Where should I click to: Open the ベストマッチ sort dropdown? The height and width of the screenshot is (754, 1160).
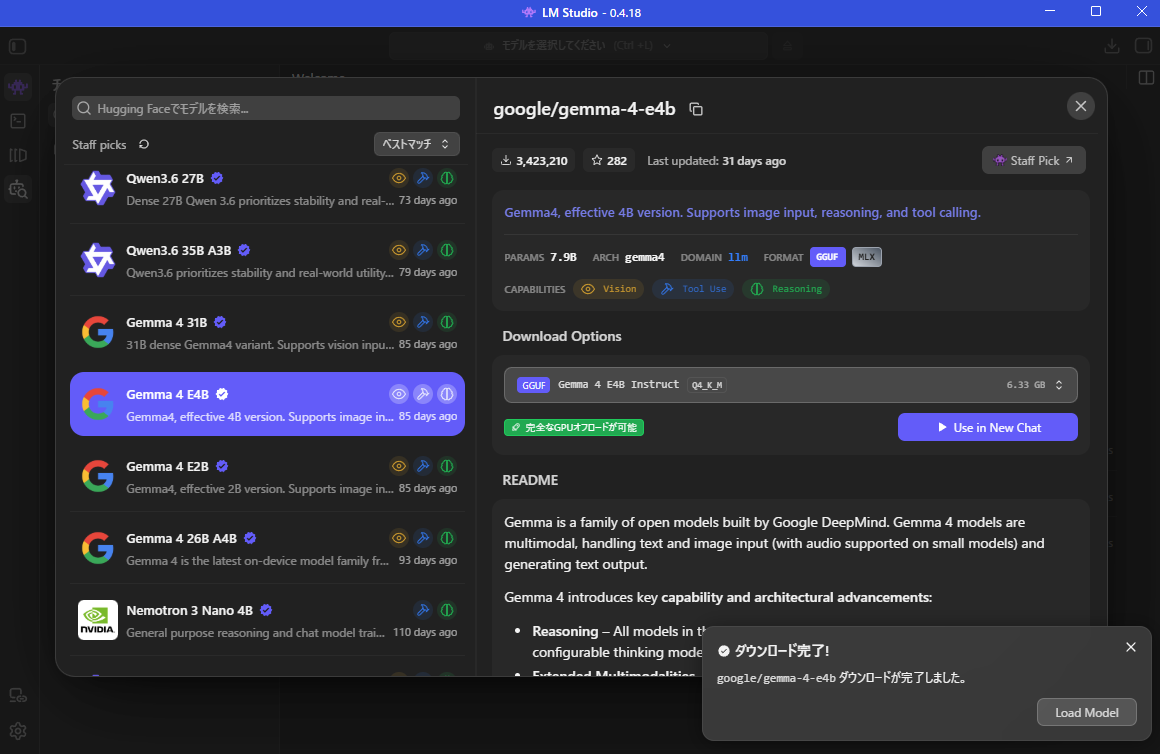pos(417,144)
